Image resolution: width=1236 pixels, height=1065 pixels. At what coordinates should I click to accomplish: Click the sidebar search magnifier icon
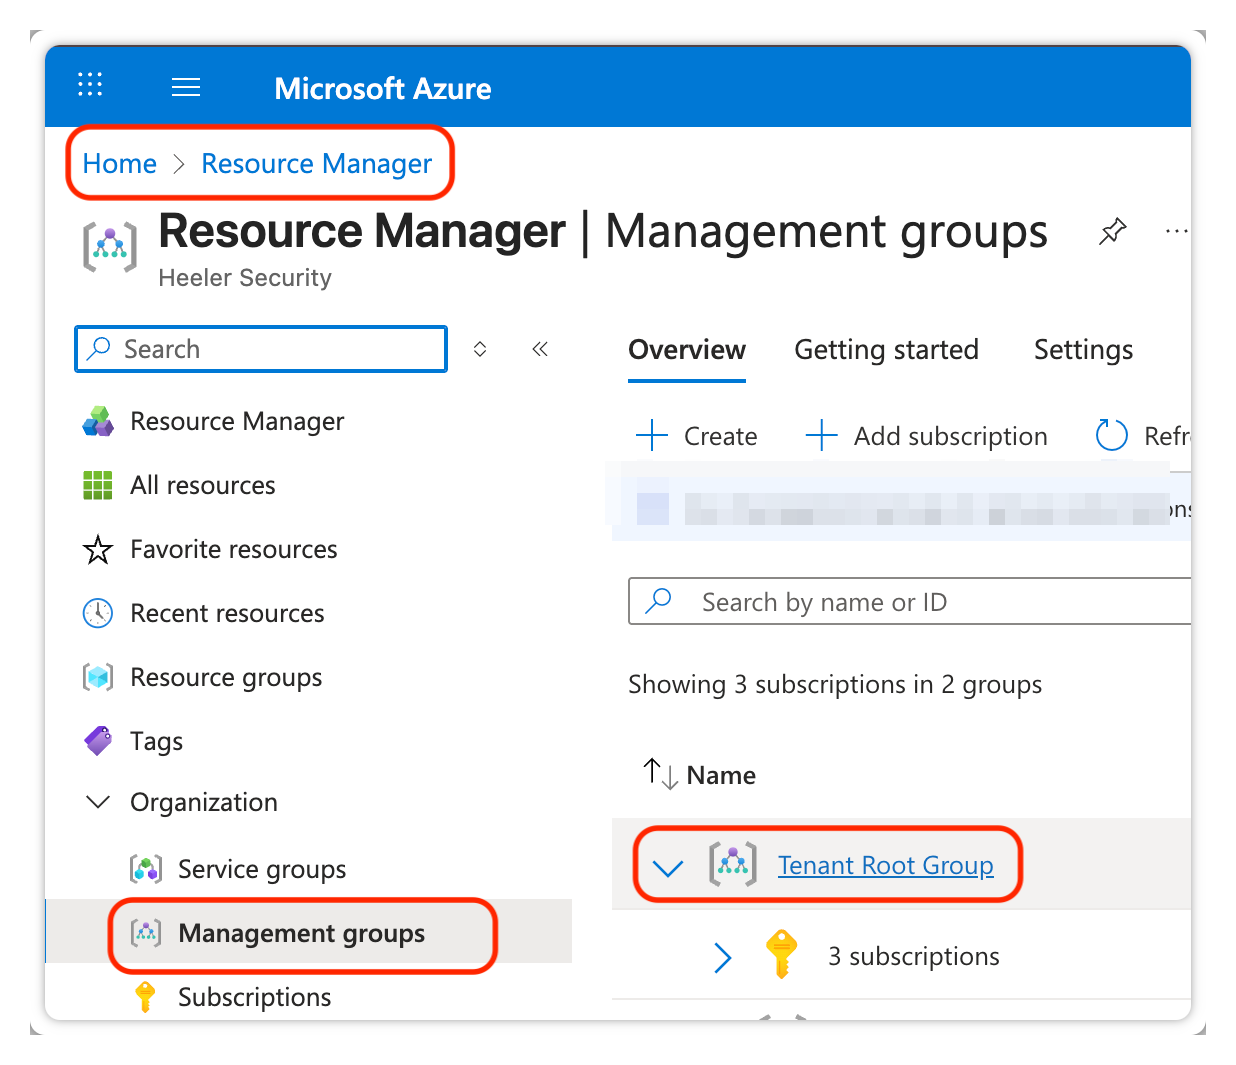pos(99,348)
